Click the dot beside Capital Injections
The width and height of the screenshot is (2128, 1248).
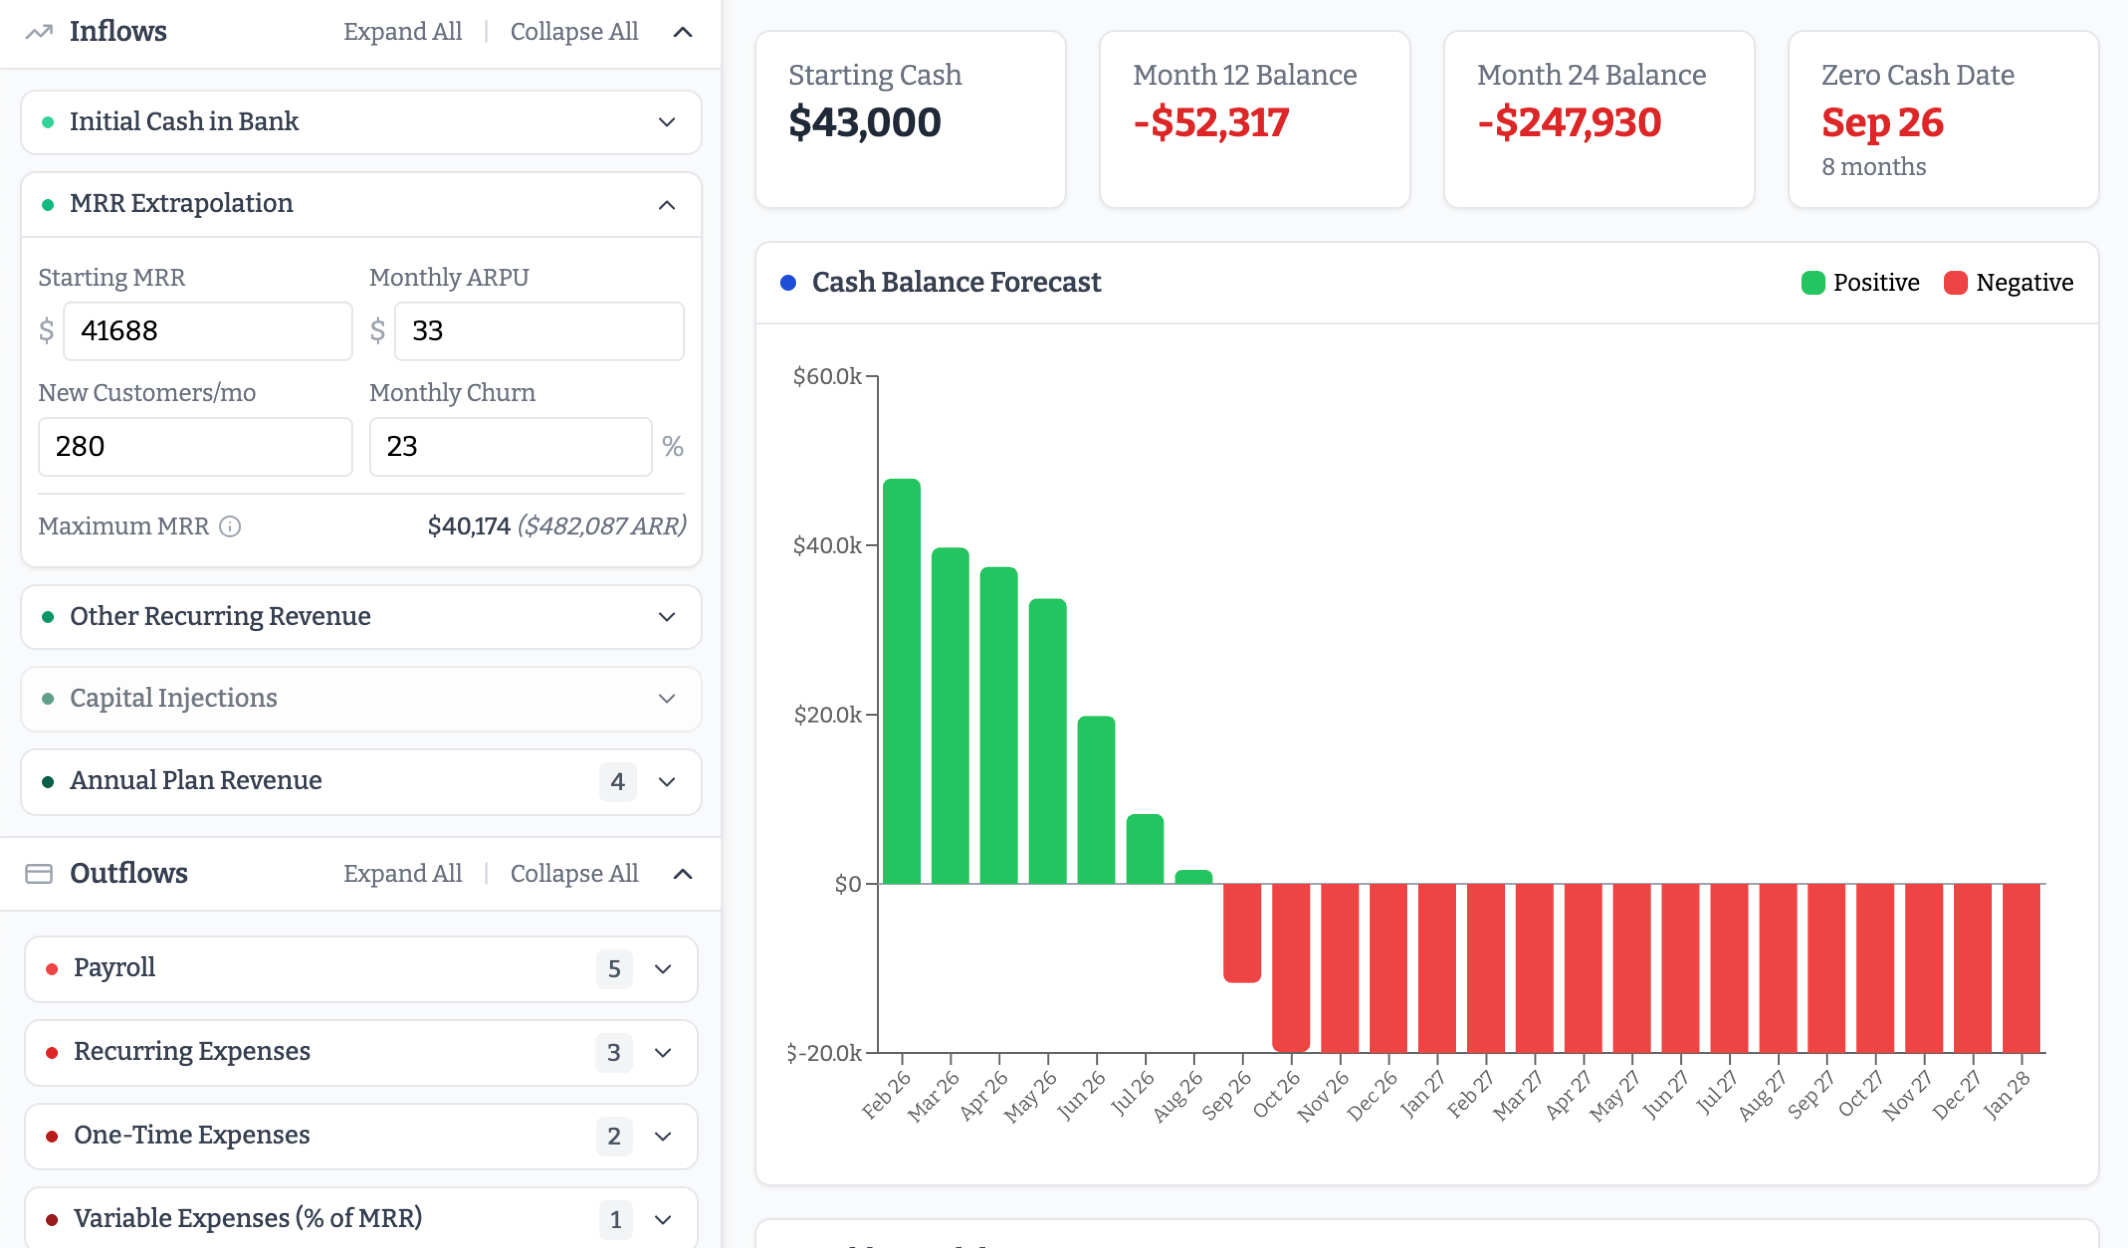[x=47, y=699]
